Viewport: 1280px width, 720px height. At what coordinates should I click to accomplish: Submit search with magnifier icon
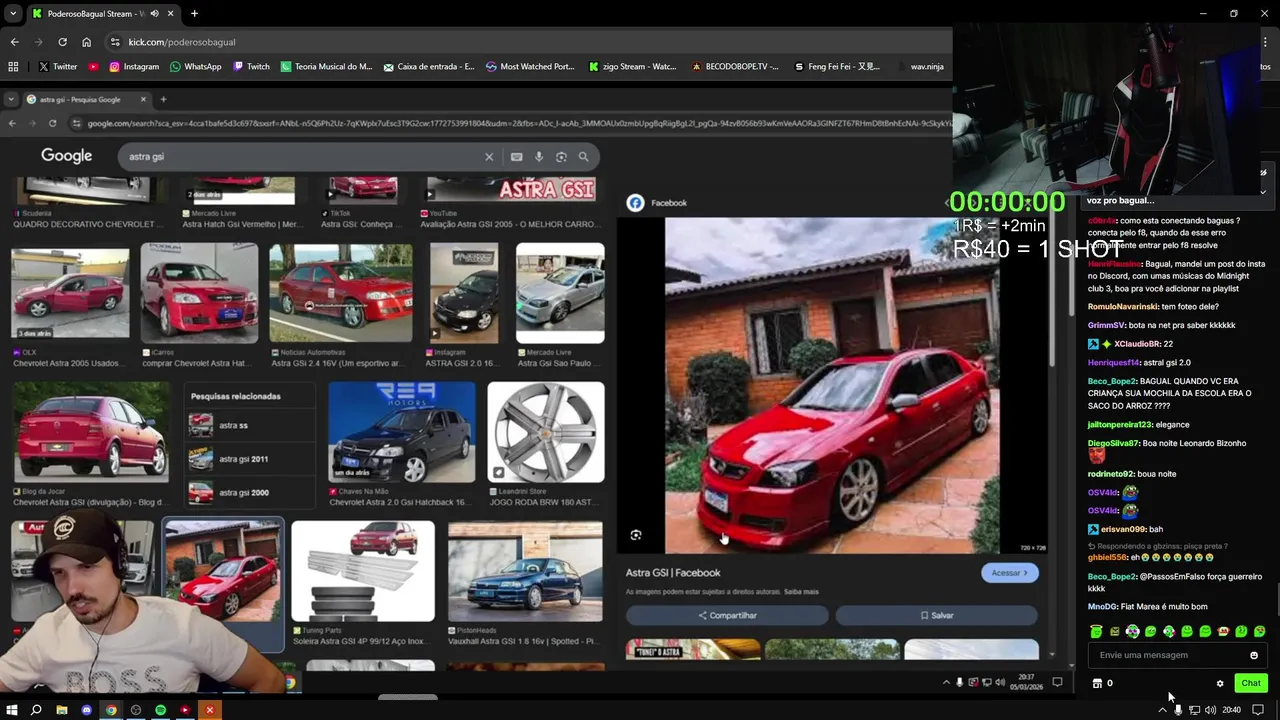click(x=583, y=157)
